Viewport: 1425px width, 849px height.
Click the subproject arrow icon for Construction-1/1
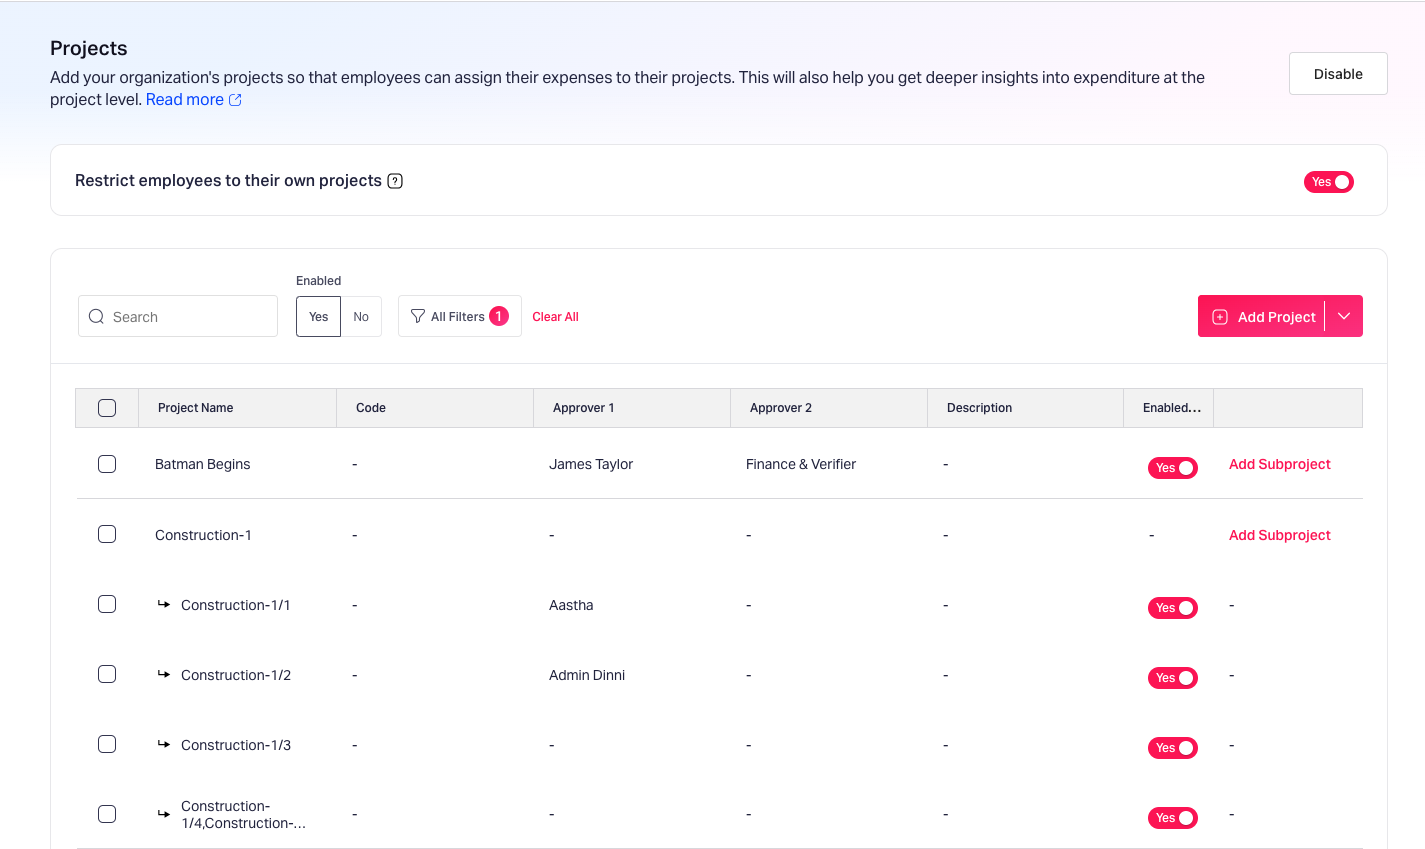click(164, 604)
